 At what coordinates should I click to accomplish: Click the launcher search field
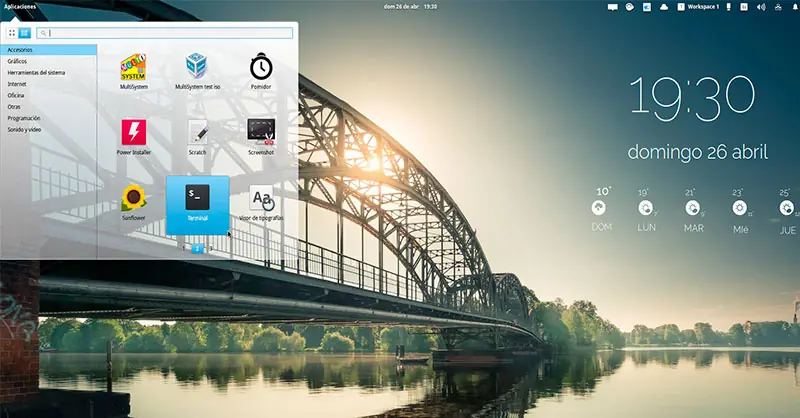164,33
